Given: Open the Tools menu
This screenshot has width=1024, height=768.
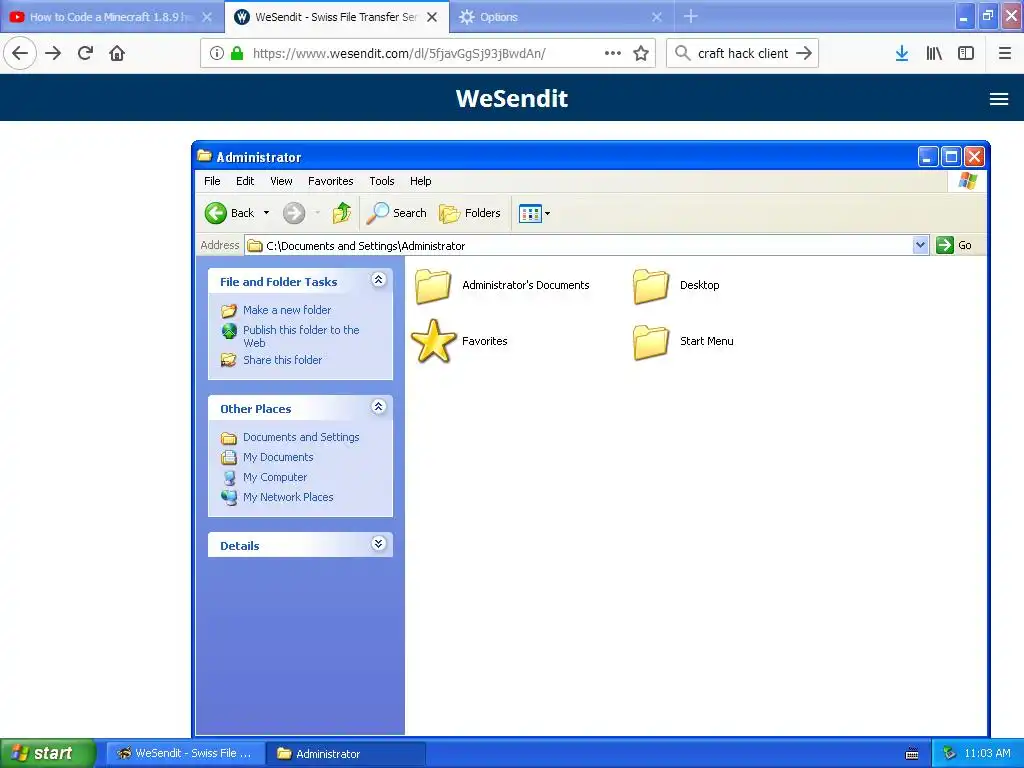Looking at the screenshot, I should coord(381,181).
